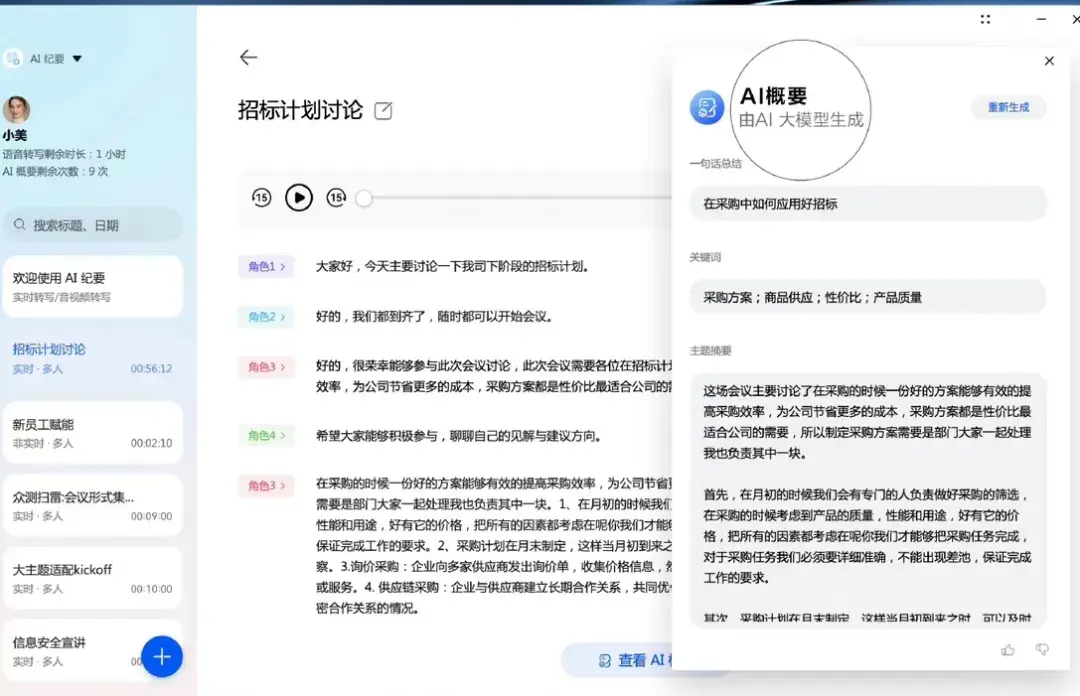Like the AI summary with thumbs up
Viewport: 1080px width, 696px height.
(x=1008, y=650)
